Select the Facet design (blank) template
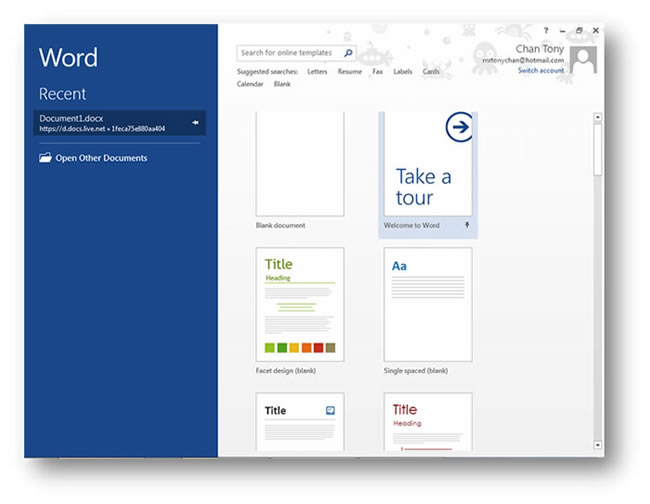This screenshot has height=504, width=650. click(x=299, y=305)
